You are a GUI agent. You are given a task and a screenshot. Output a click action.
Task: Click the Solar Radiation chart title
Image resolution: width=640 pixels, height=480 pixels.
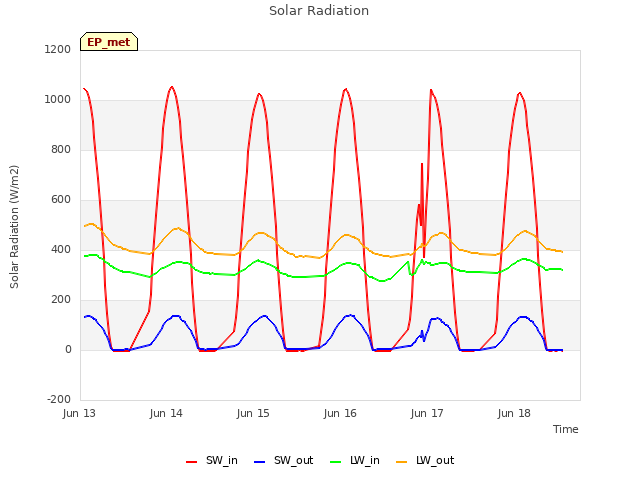click(319, 11)
